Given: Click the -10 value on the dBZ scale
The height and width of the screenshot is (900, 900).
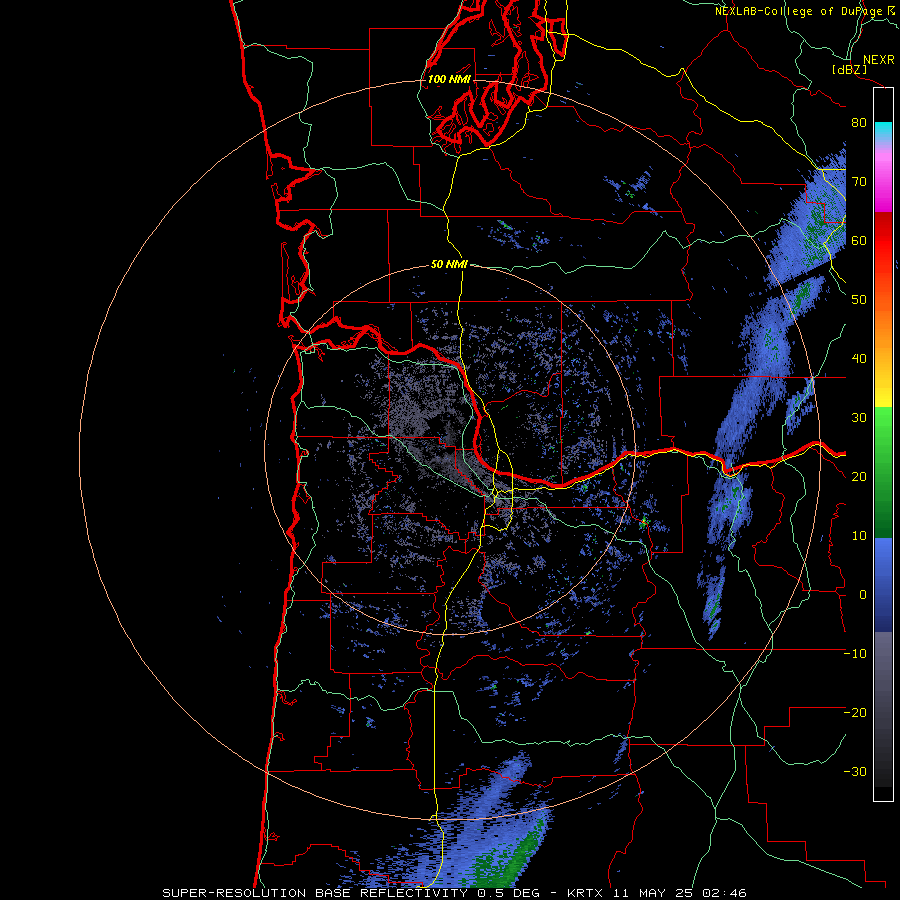Looking at the screenshot, I should click(855, 654).
